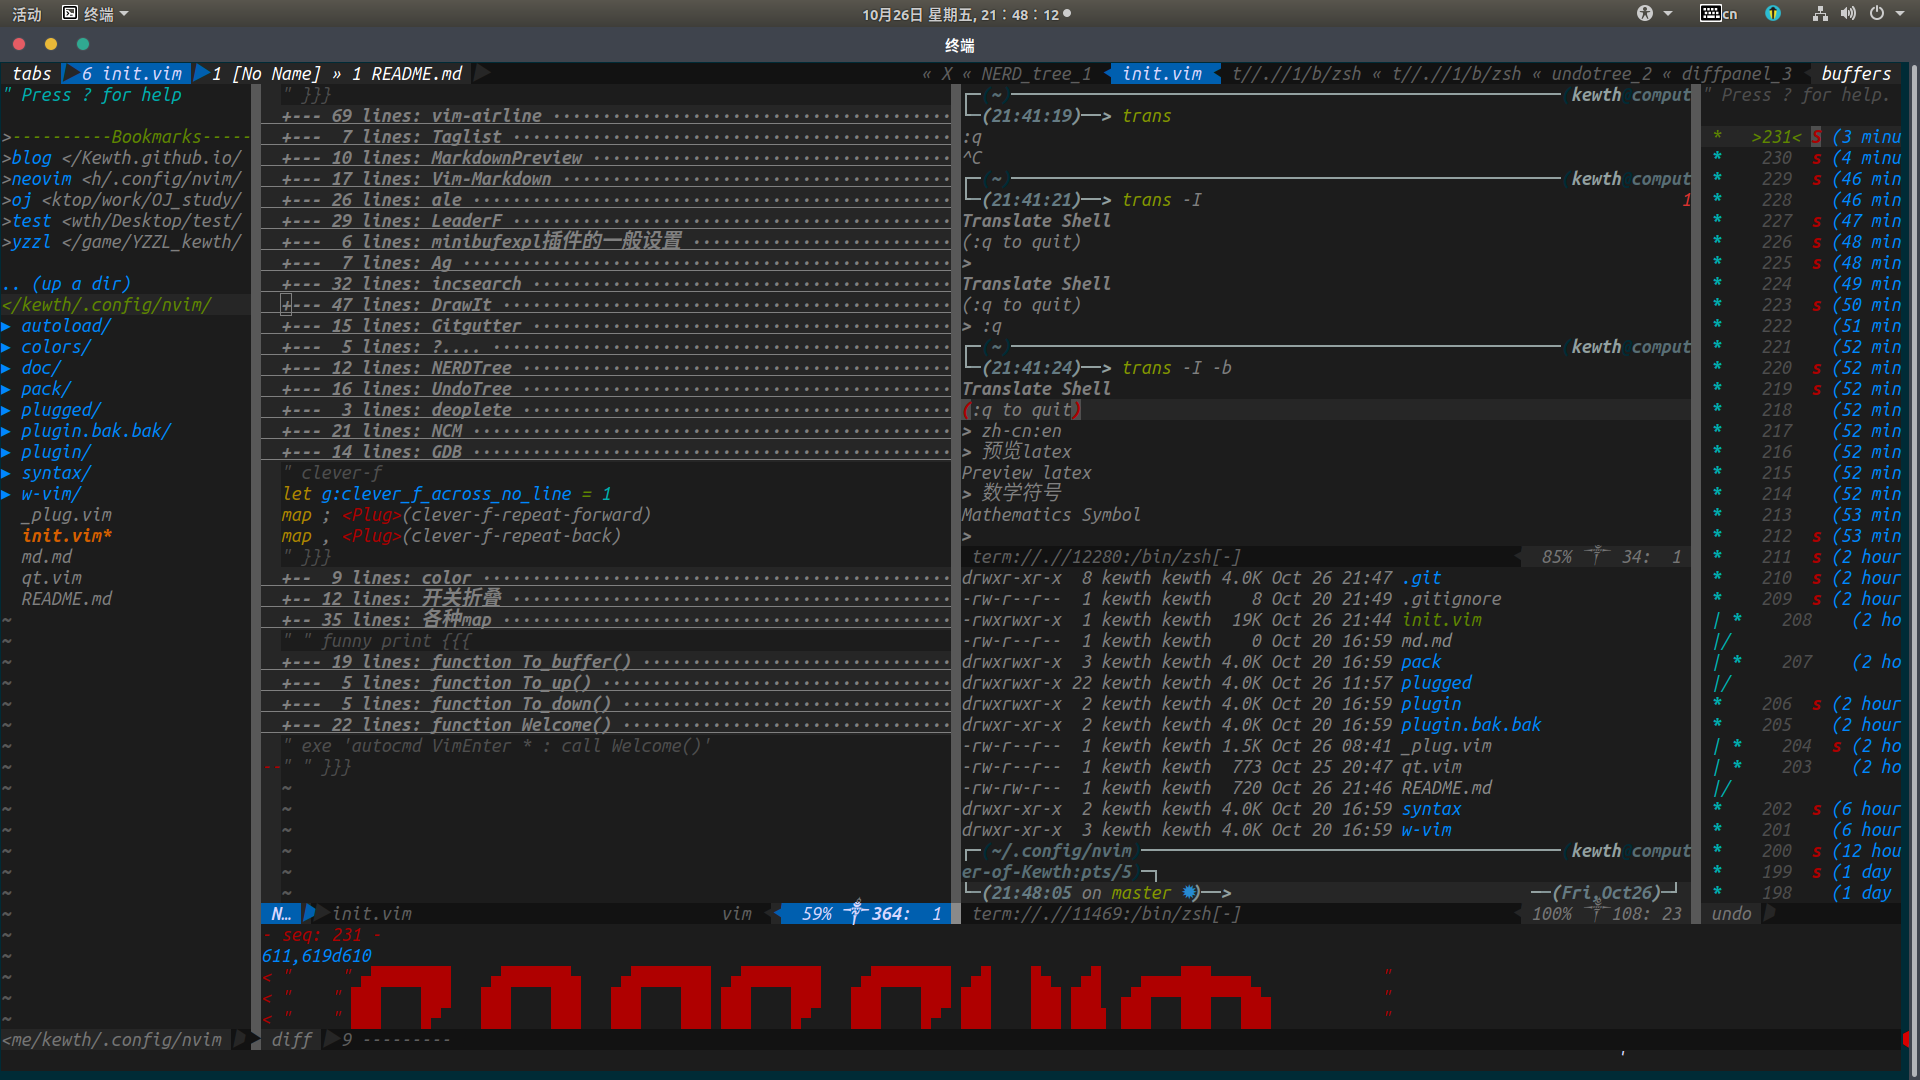Click the network status icon
1920x1080 pixels.
pos(1820,13)
